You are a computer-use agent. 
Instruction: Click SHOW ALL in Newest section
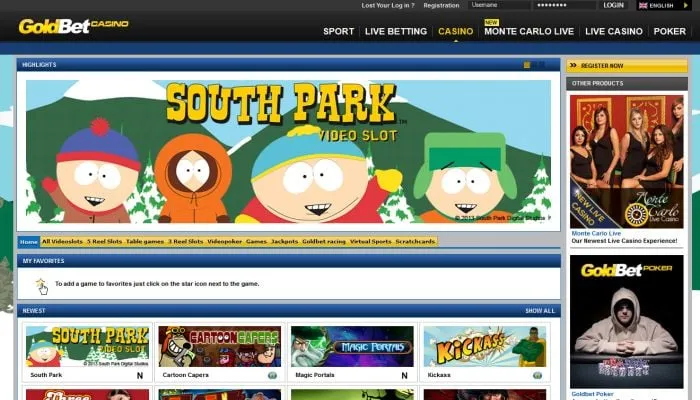(x=540, y=311)
